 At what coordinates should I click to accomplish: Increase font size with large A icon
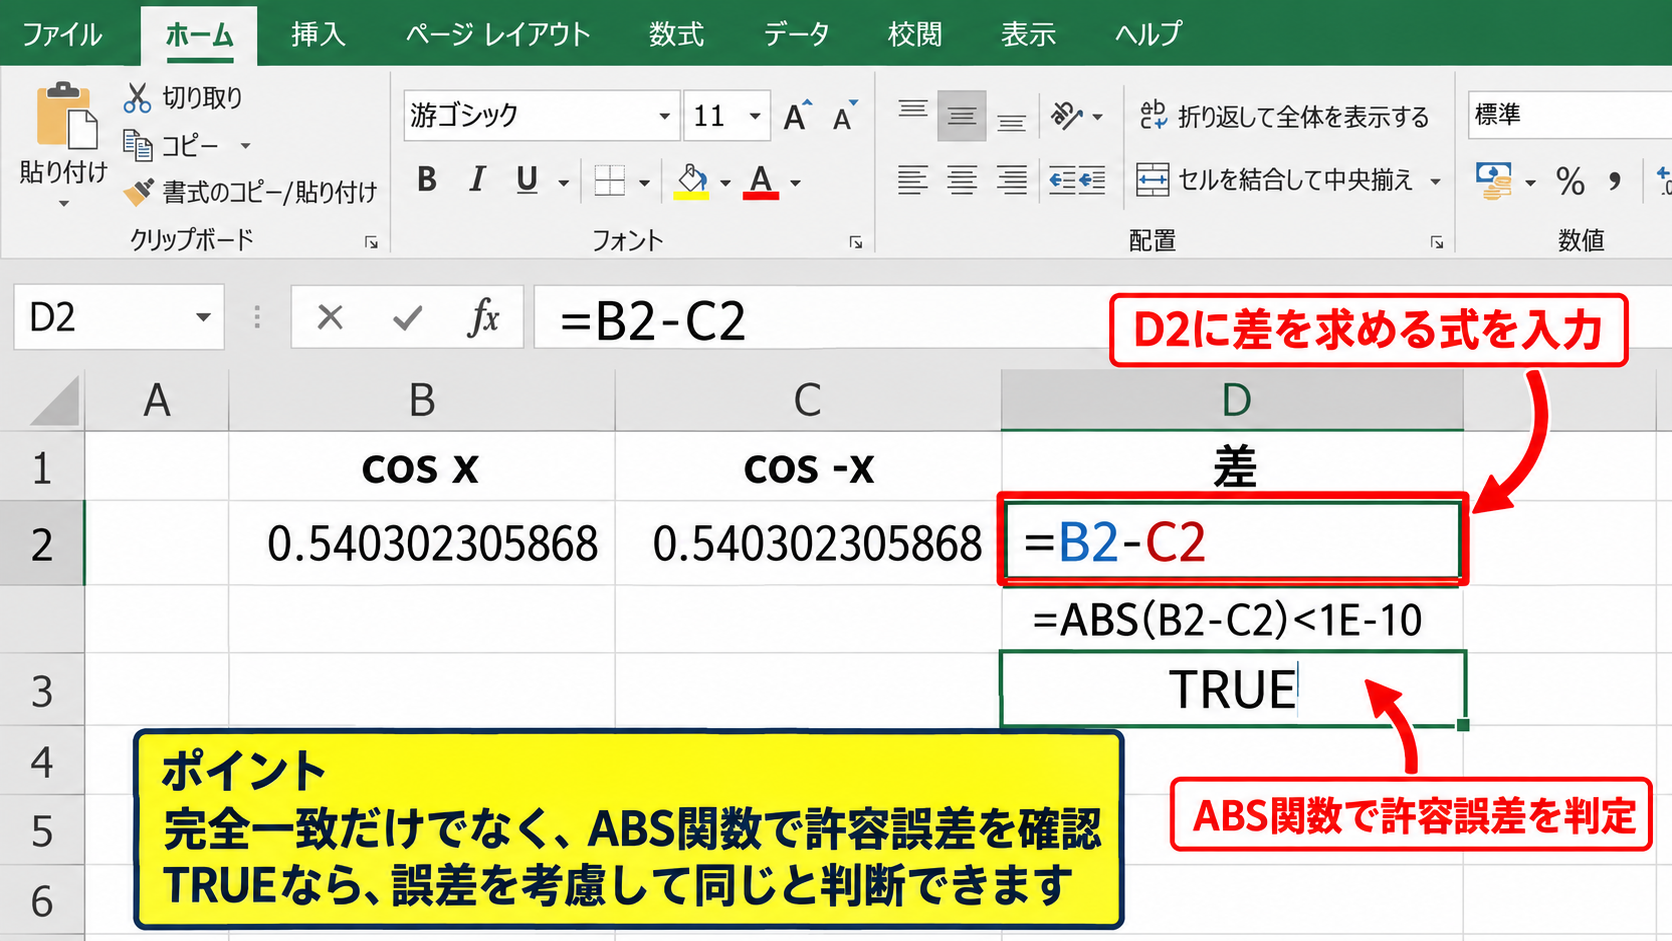(x=797, y=116)
